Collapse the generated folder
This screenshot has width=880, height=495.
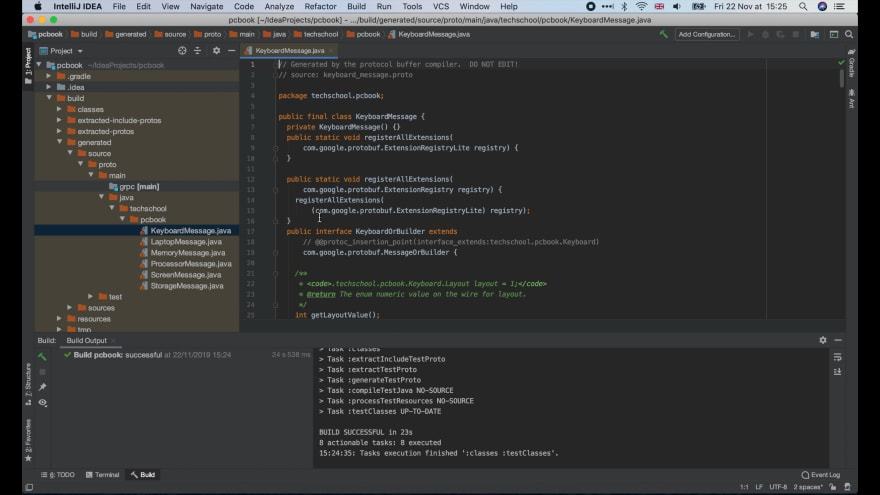[x=59, y=142]
